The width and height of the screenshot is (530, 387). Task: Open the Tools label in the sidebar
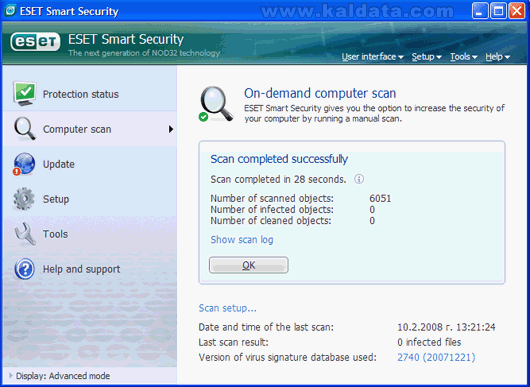(55, 234)
